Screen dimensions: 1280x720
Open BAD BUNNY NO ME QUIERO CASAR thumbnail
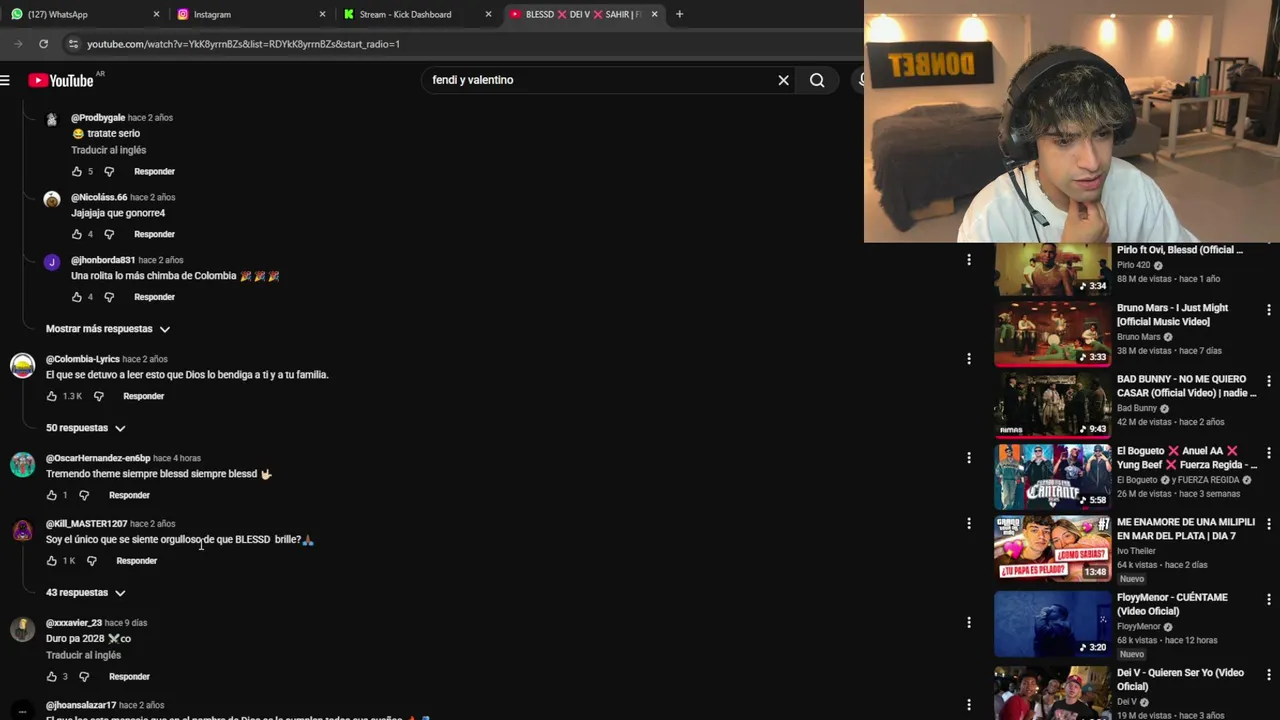[1052, 406]
